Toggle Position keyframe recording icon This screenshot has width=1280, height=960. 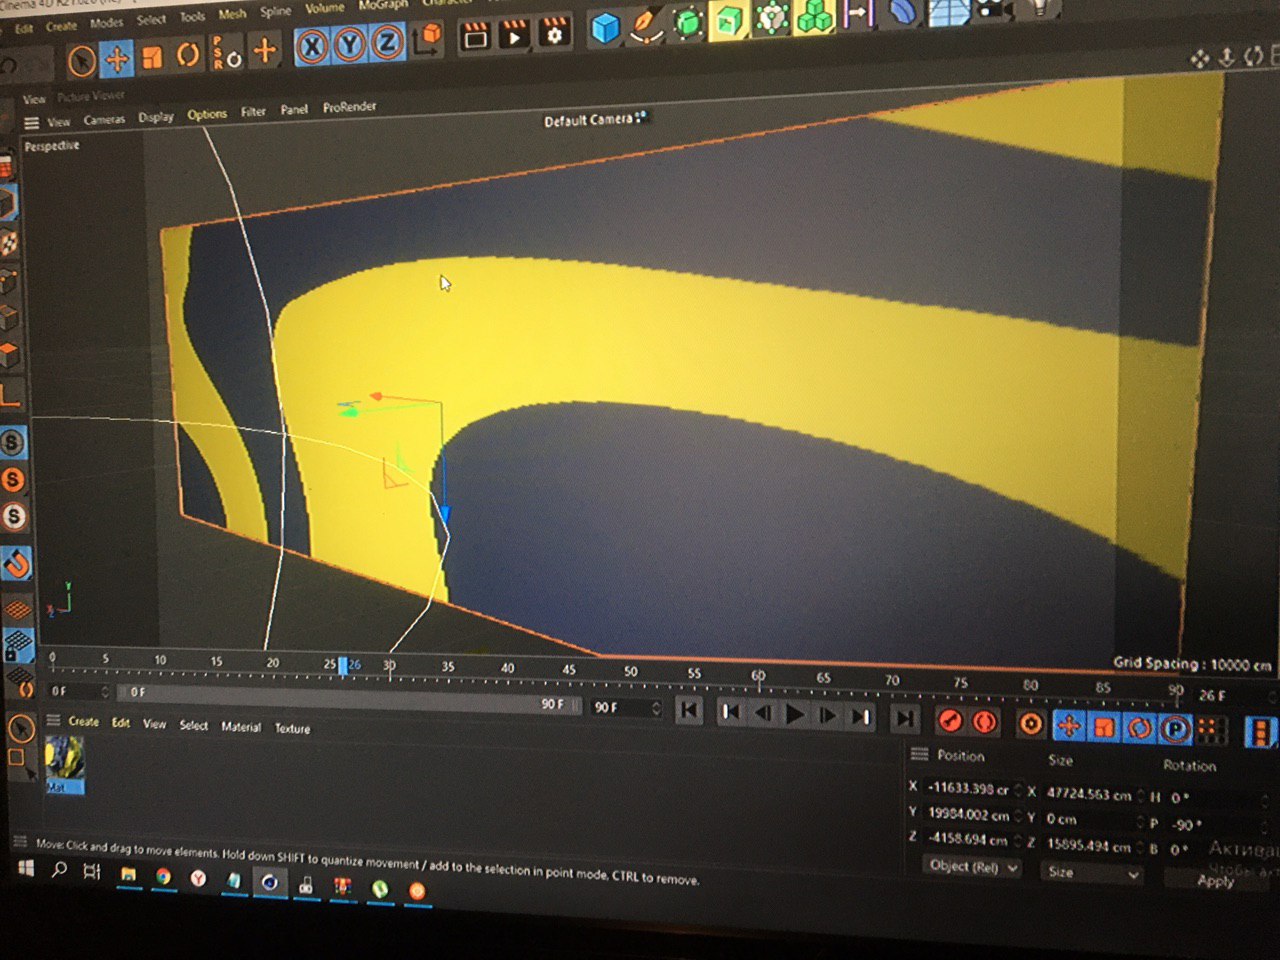(1069, 726)
